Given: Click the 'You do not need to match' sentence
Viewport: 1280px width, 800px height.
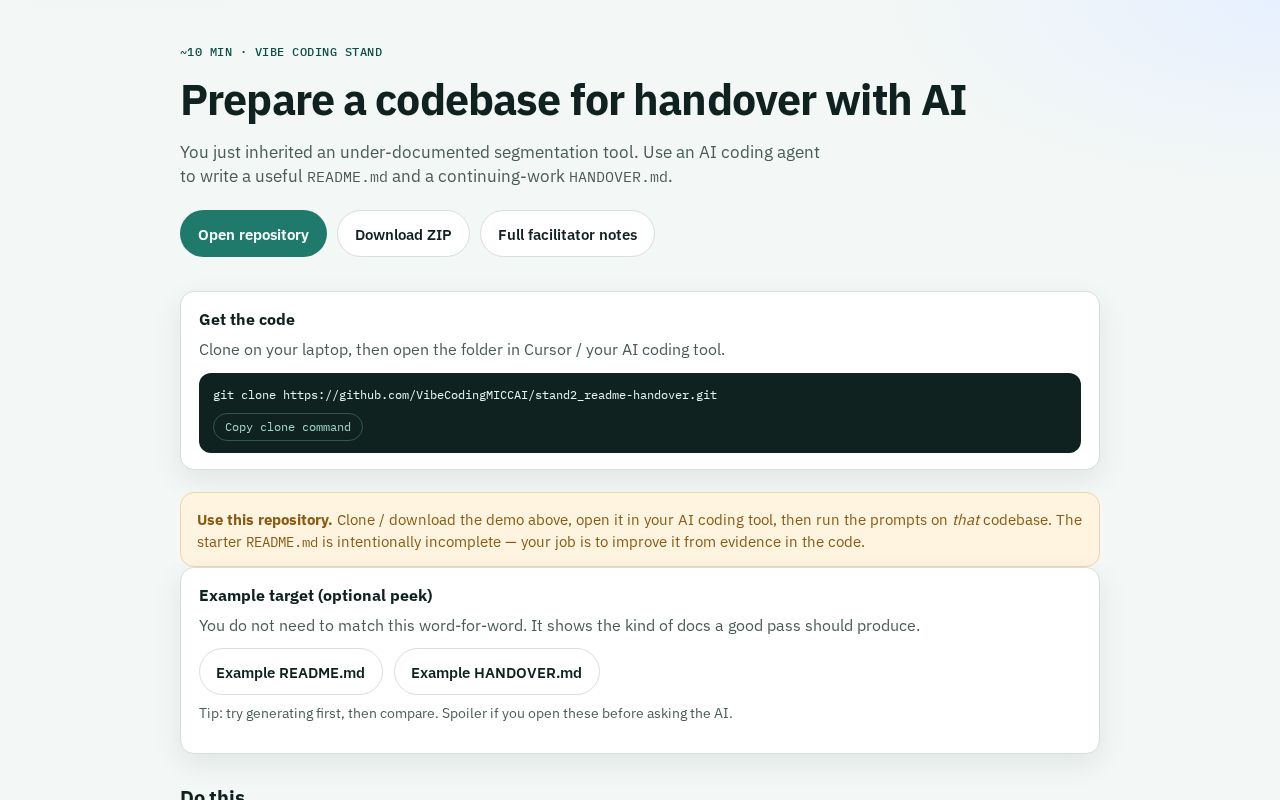Looking at the screenshot, I should coord(559,626).
